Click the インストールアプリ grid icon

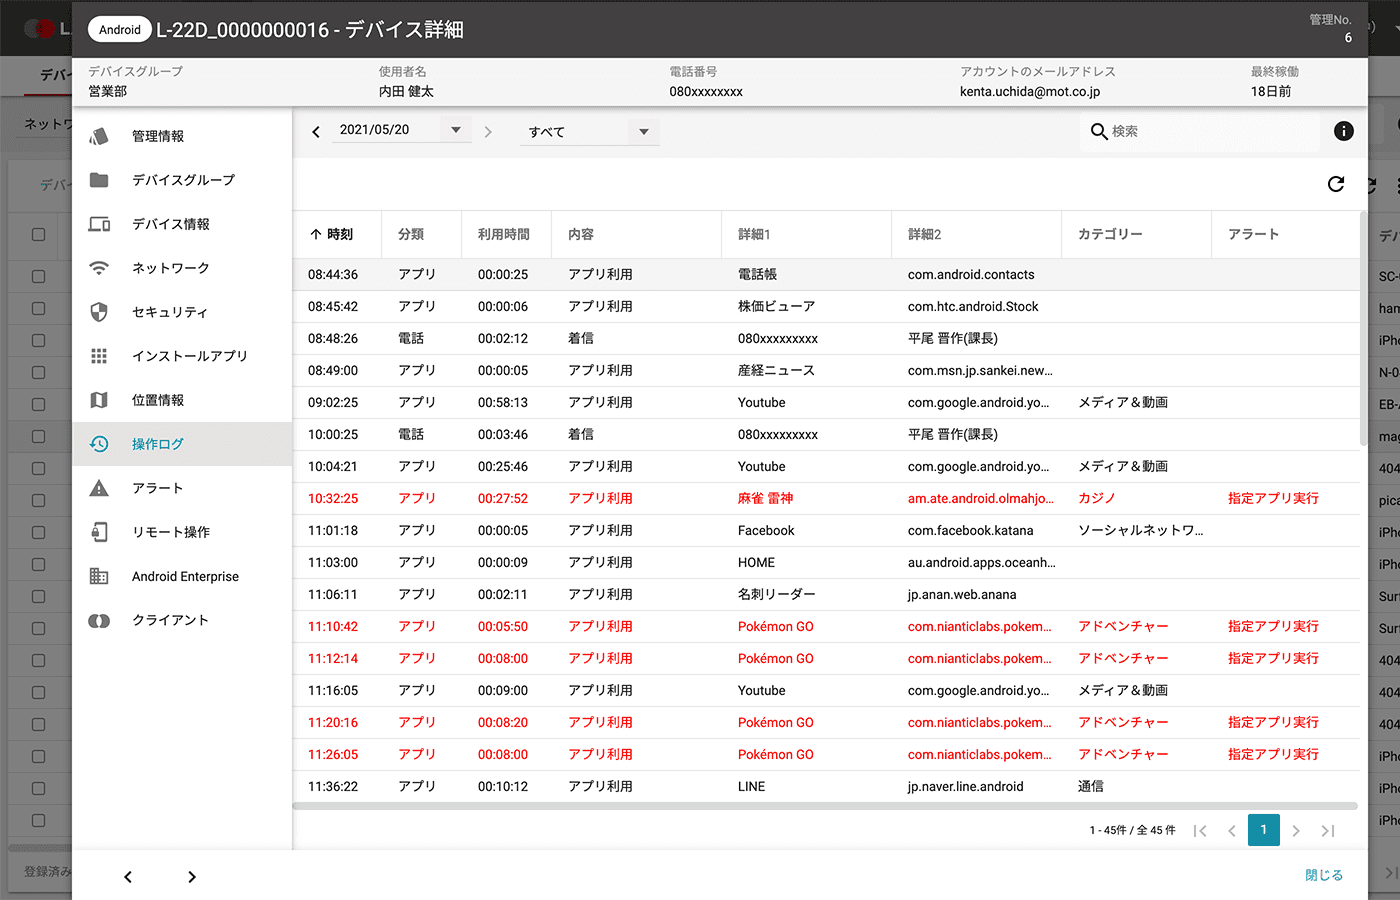[98, 356]
